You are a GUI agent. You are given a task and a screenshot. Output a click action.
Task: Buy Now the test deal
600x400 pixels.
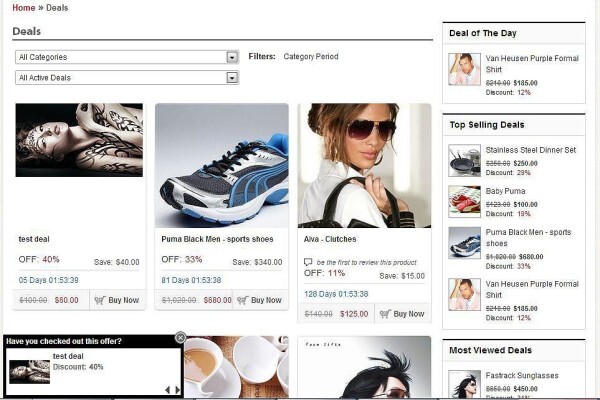point(117,300)
